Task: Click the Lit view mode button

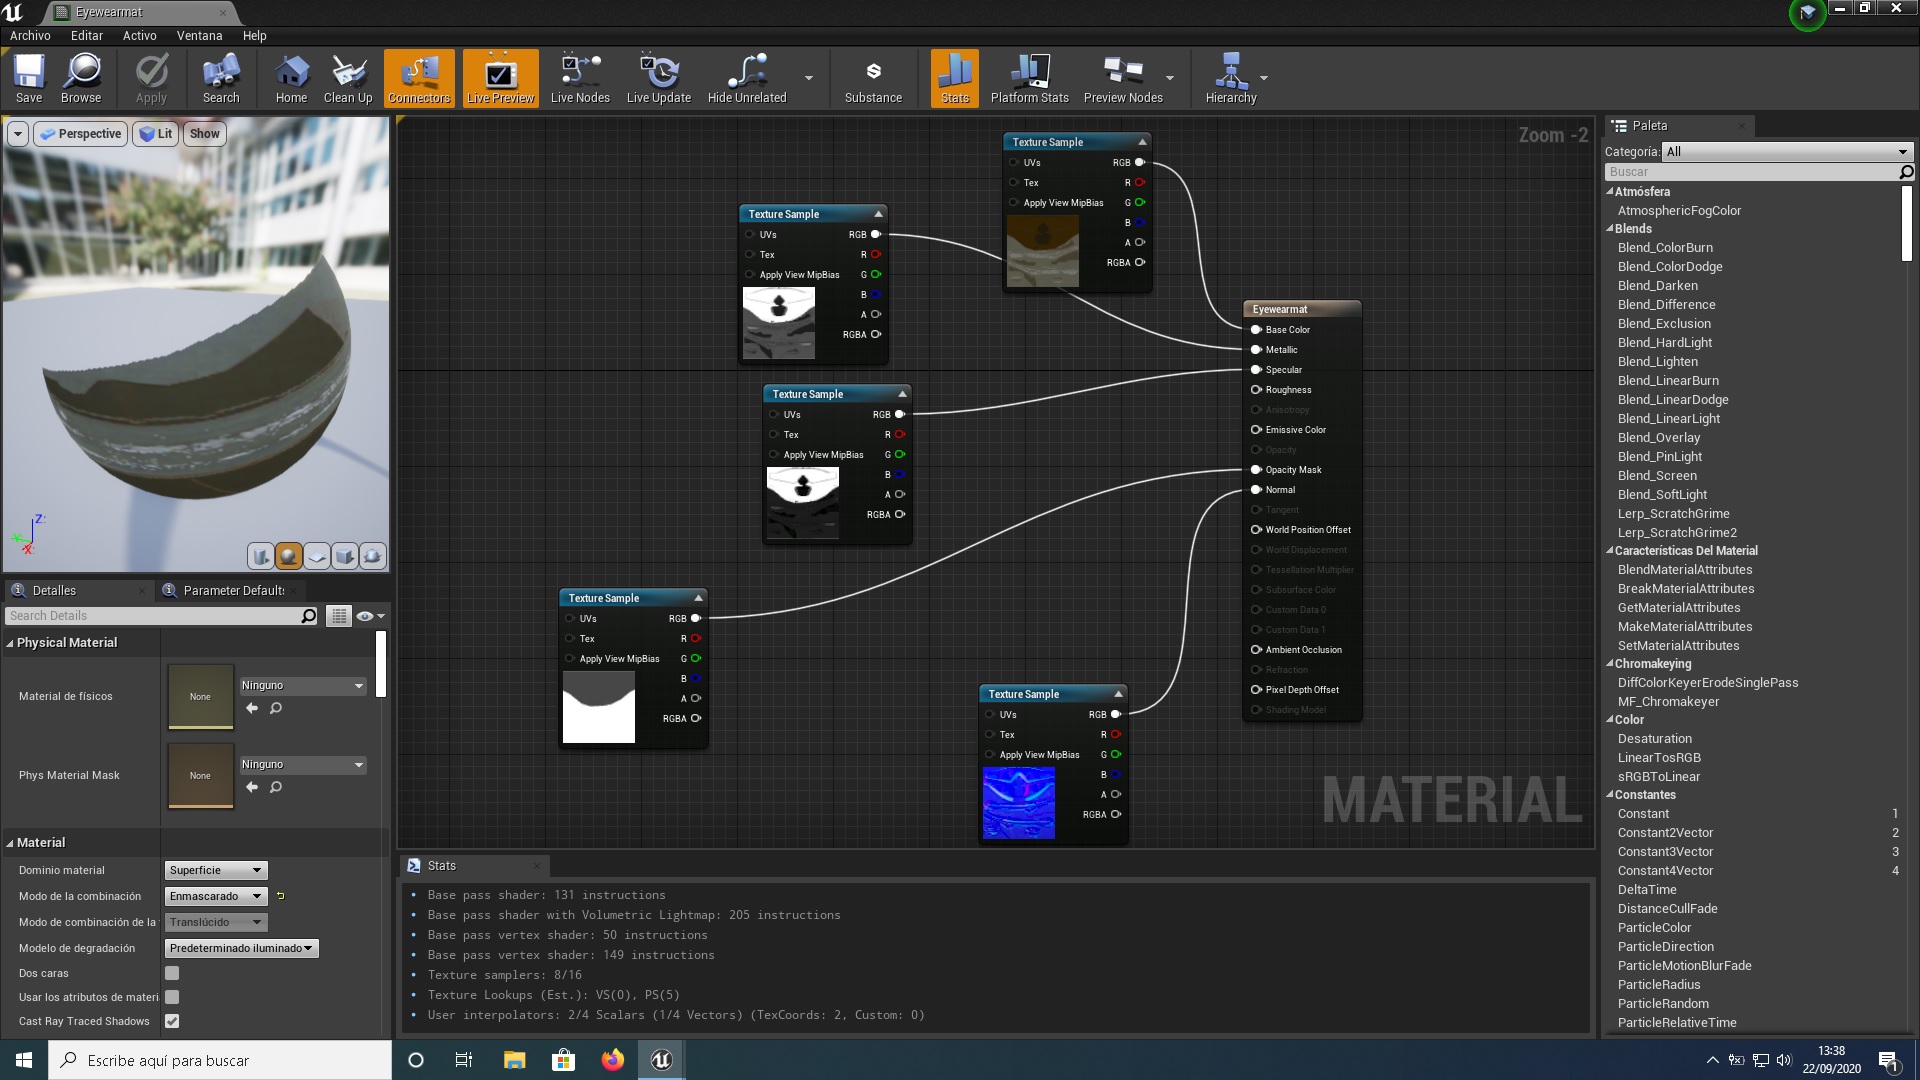Action: click(x=156, y=134)
